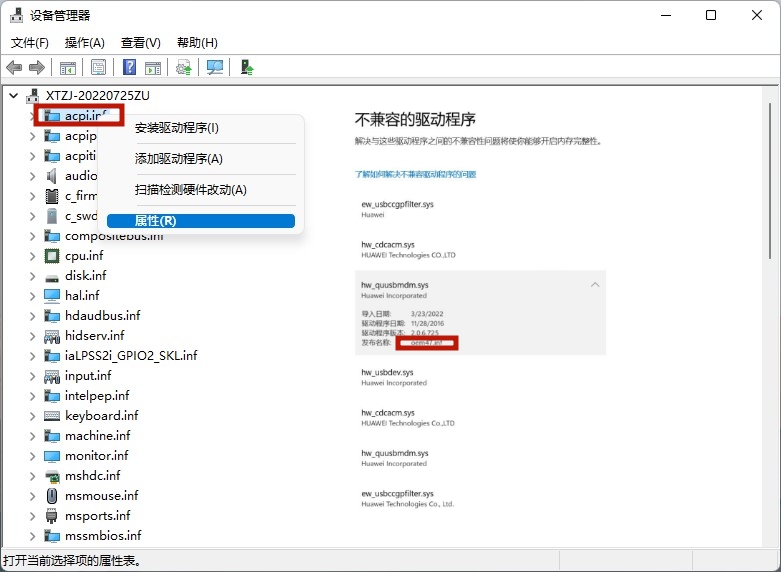Expand the cpu.inf tree node
The width and height of the screenshot is (781, 572).
32,256
